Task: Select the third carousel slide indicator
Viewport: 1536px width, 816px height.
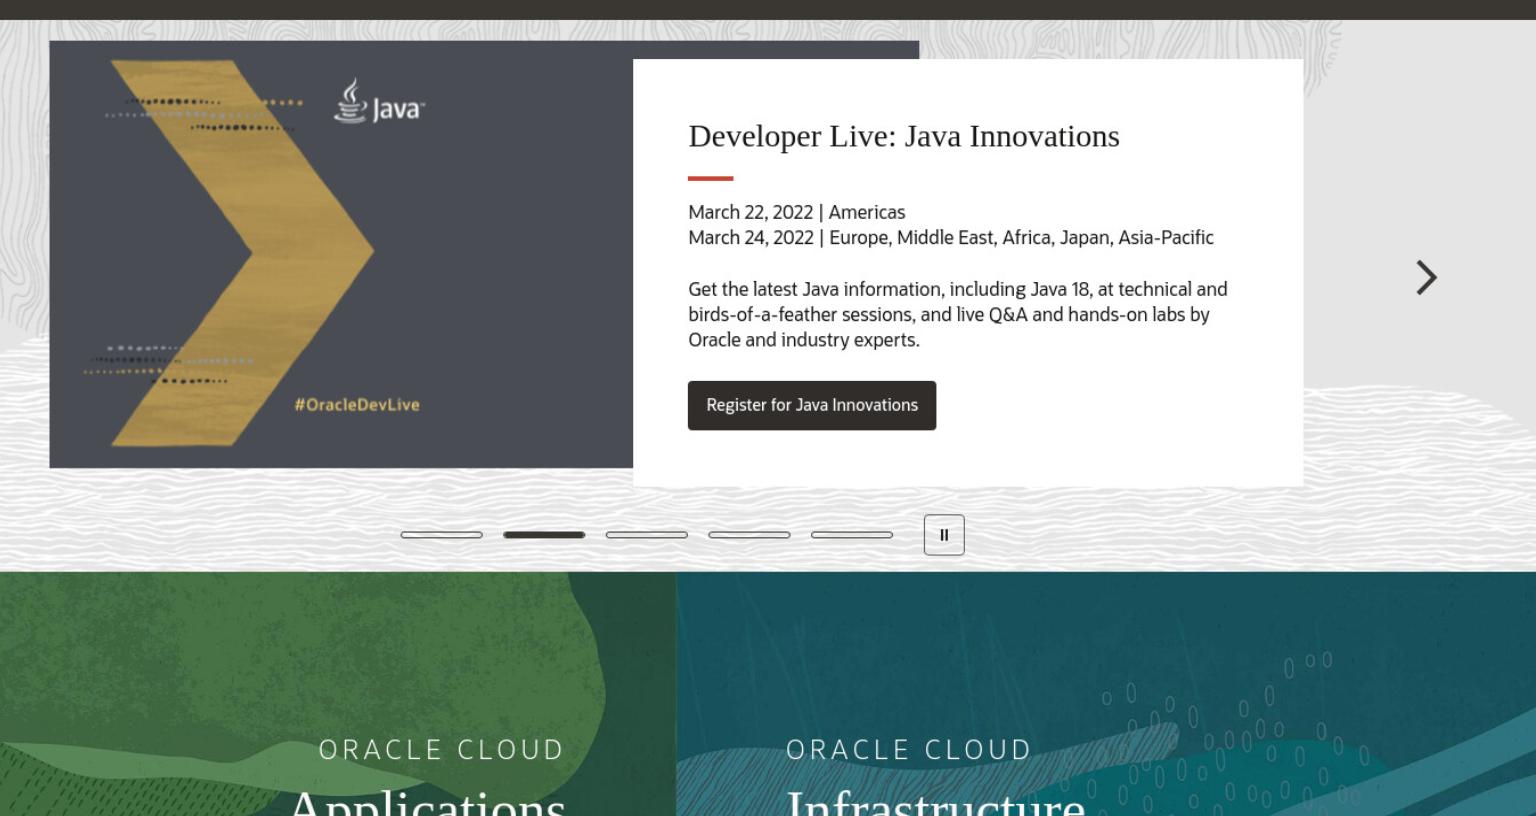Action: 647,535
